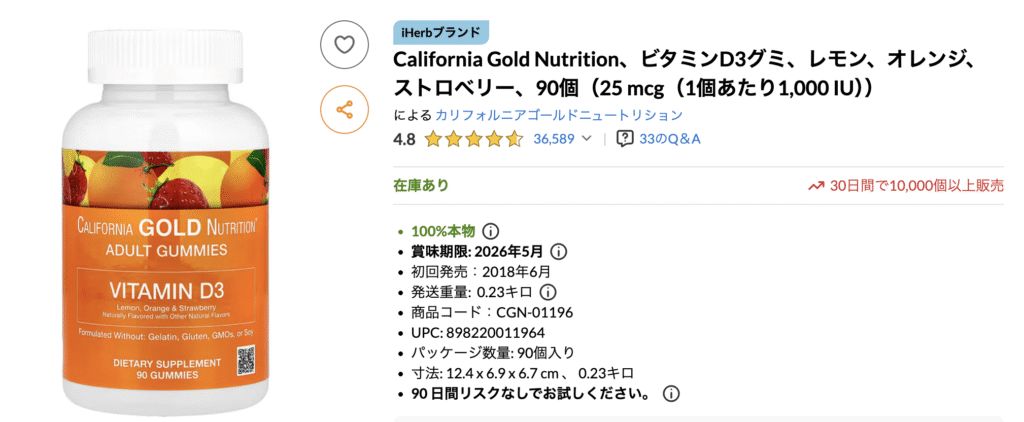Go to the 33のQ&A link

(x=669, y=139)
